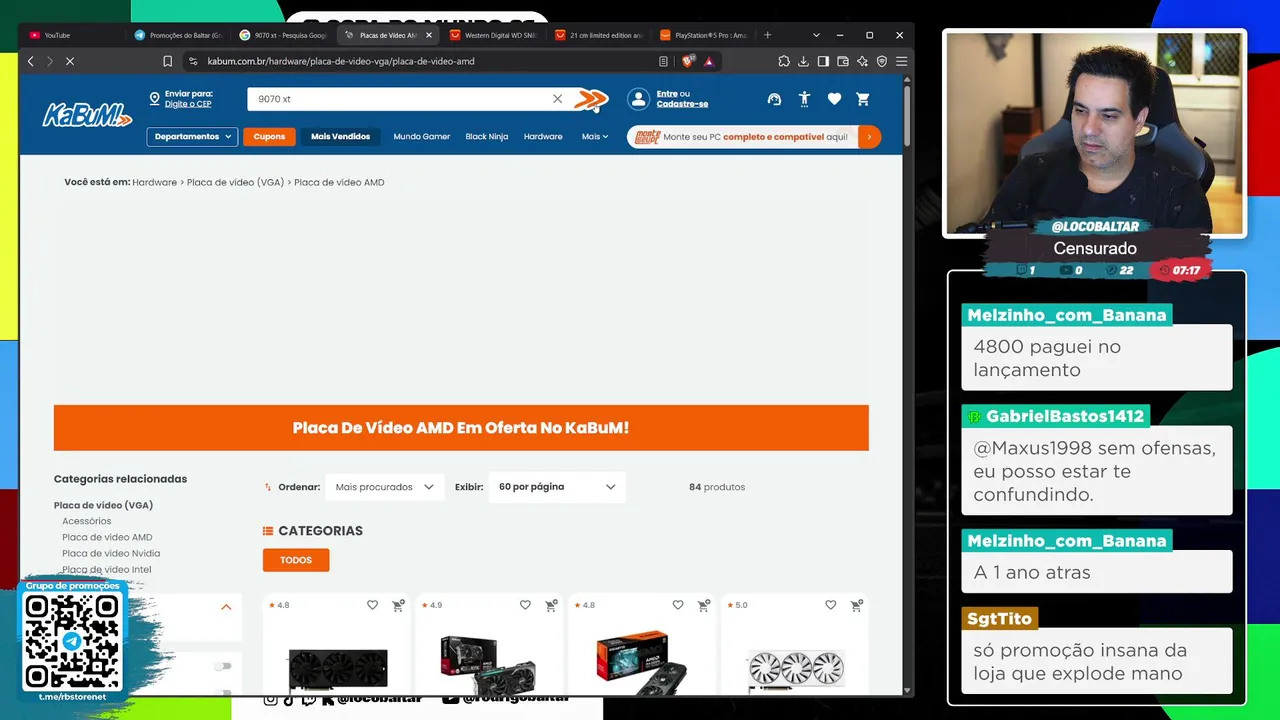The height and width of the screenshot is (720, 1280).
Task: Click the orange TODOS category button
Action: click(x=296, y=560)
